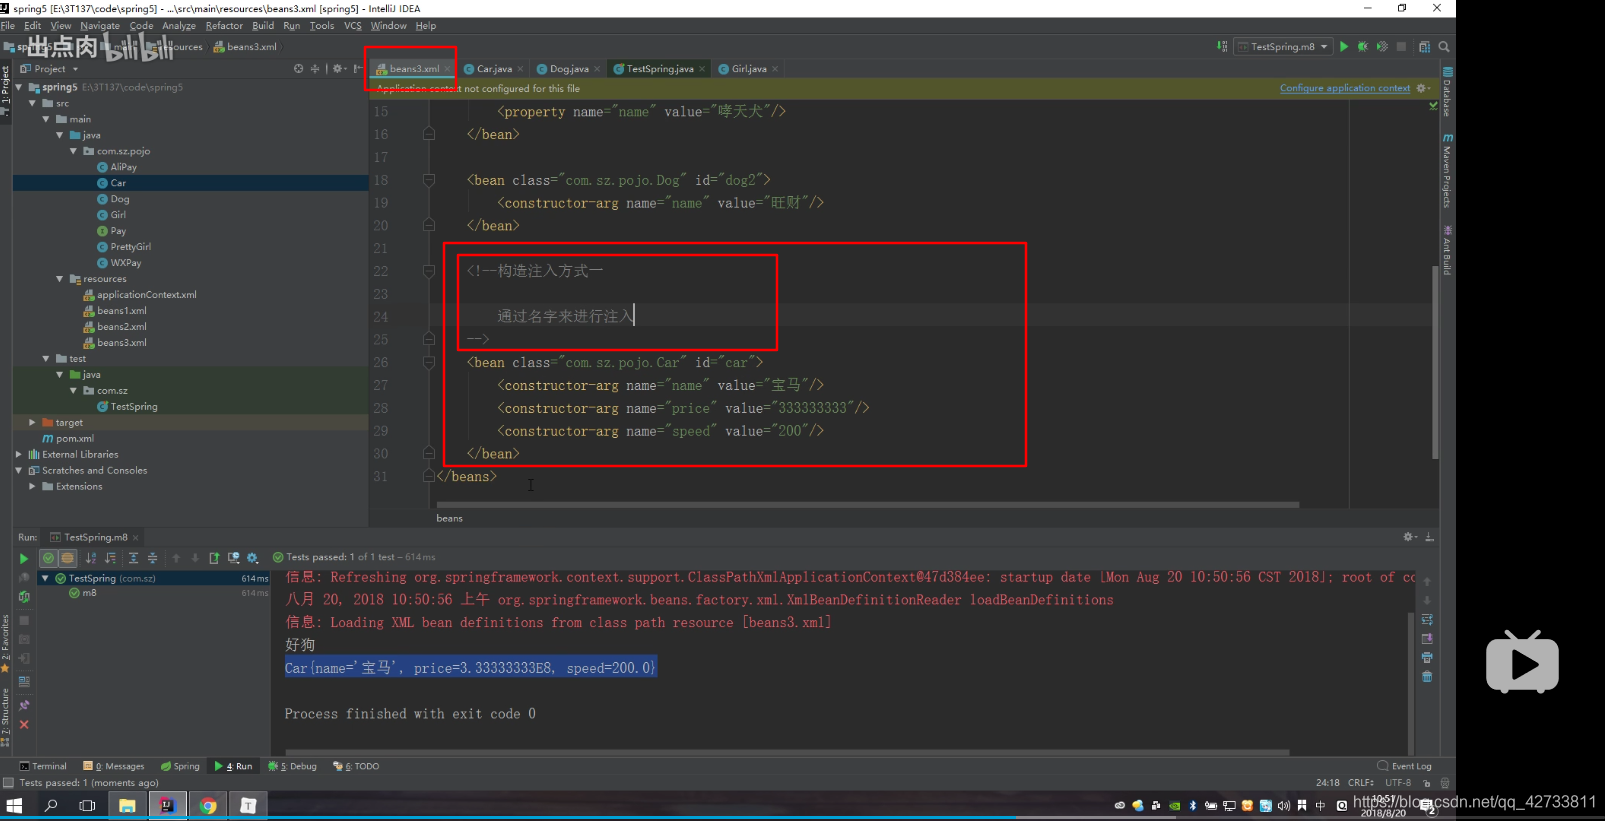Expand the target folder
1605x821 pixels.
tap(32, 423)
